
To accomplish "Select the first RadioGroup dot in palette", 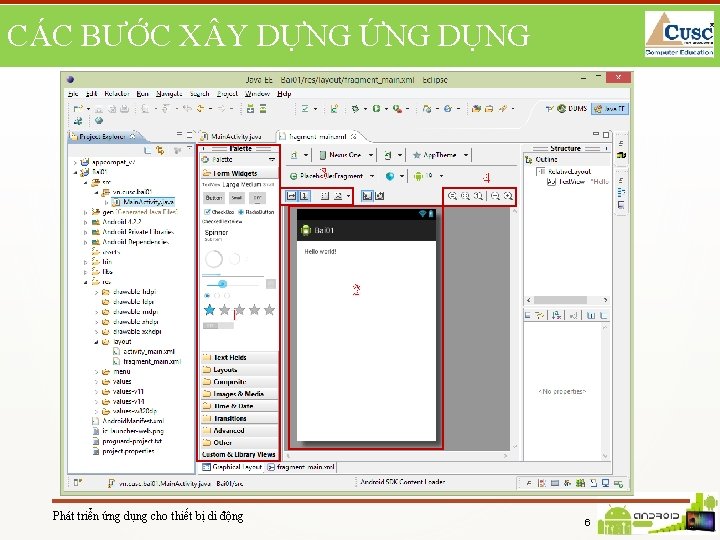I will 207,295.
